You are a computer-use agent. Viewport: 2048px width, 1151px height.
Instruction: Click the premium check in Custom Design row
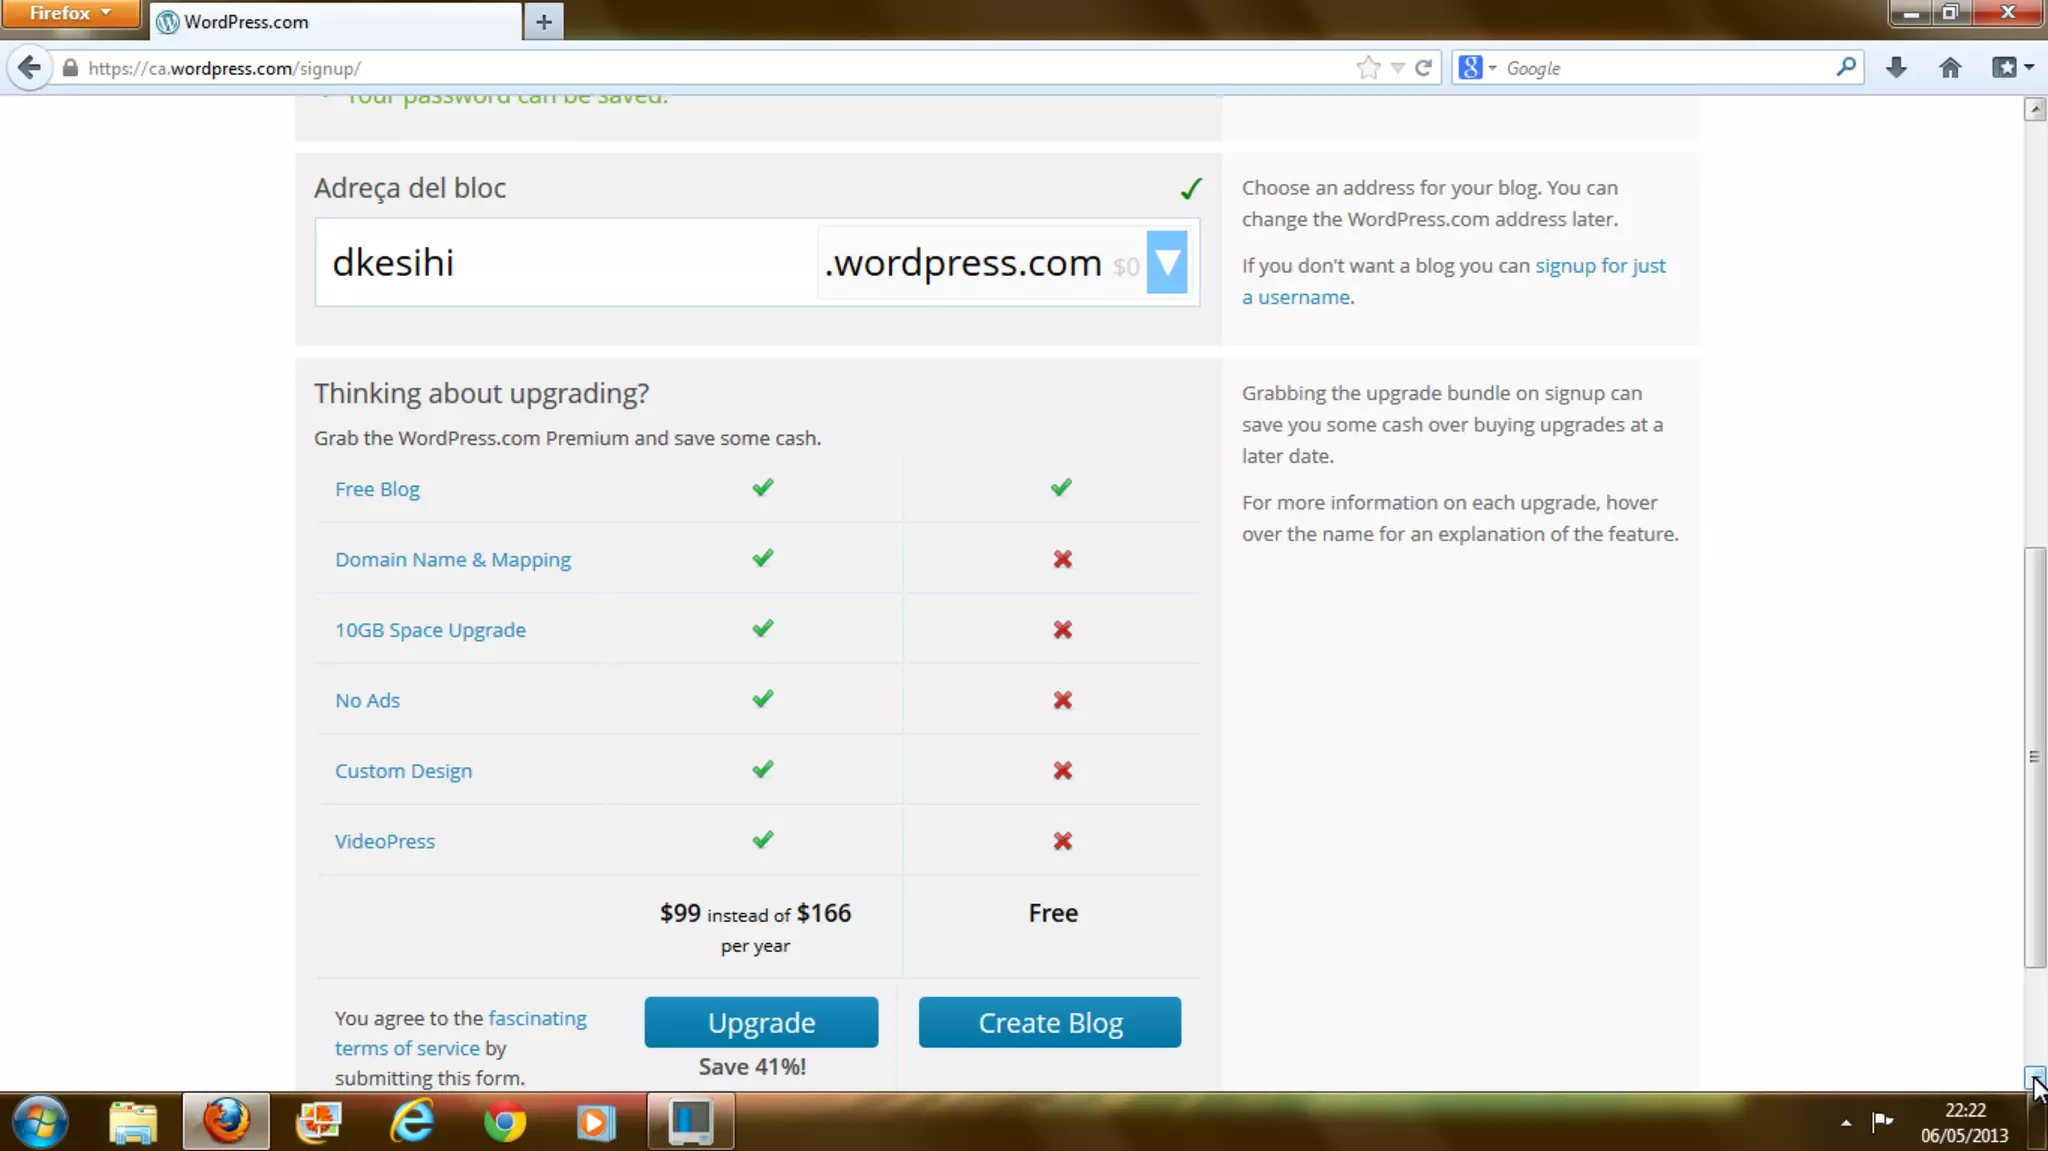coord(763,770)
